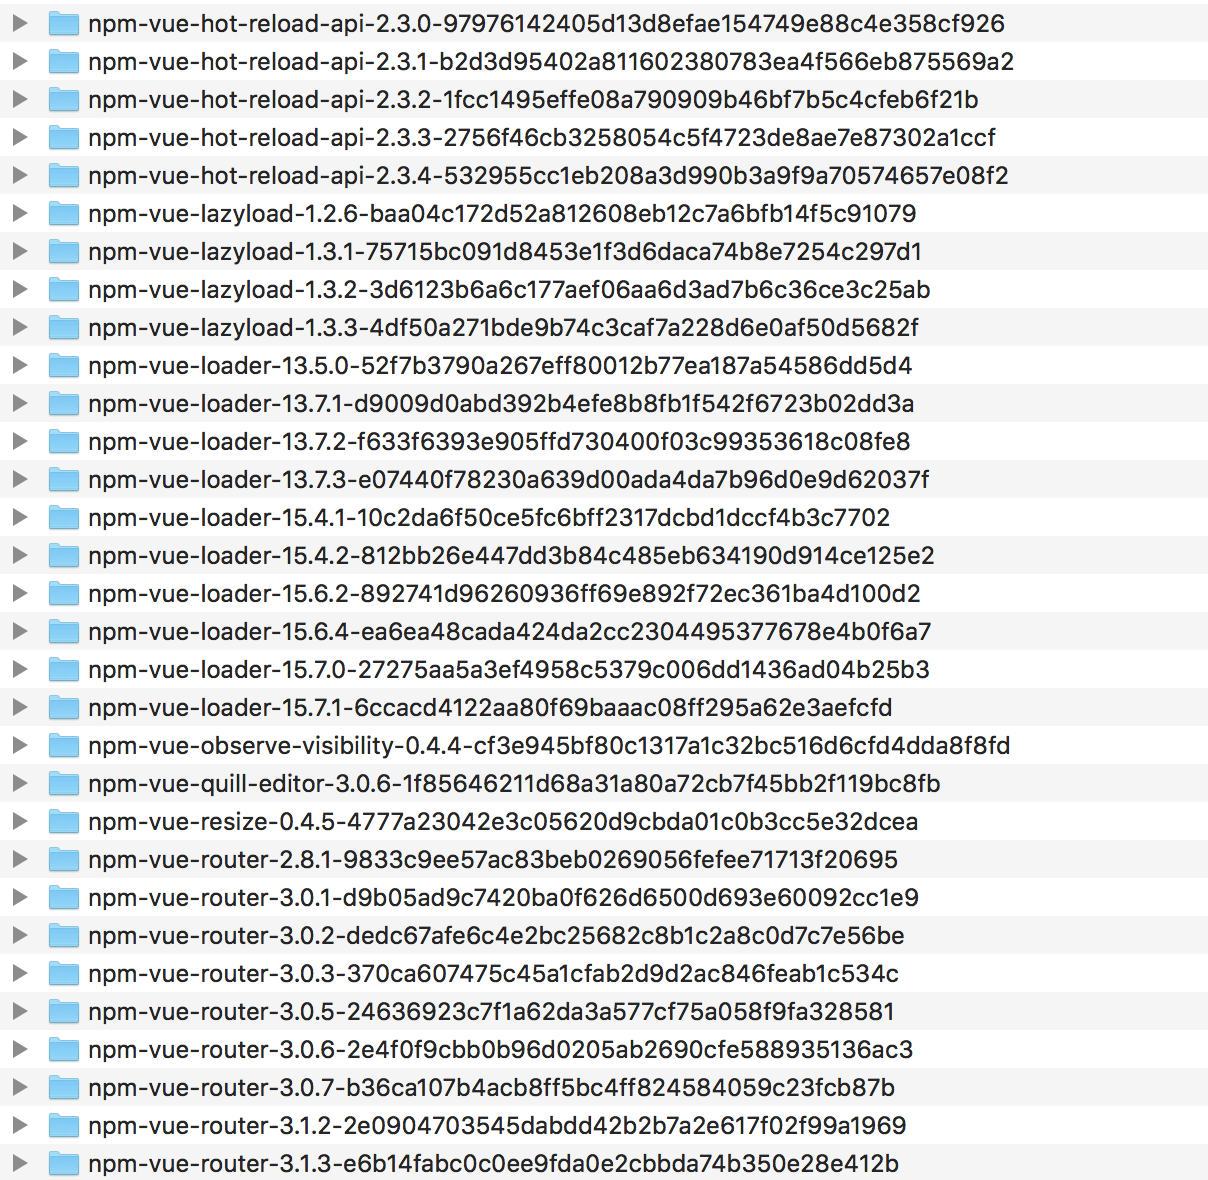1208x1180 pixels.
Task: Select name npm-vue-router-3.0.3-370ca607475c45a1cfab2d9d2ac846feab1c534c
Action: pos(493,974)
